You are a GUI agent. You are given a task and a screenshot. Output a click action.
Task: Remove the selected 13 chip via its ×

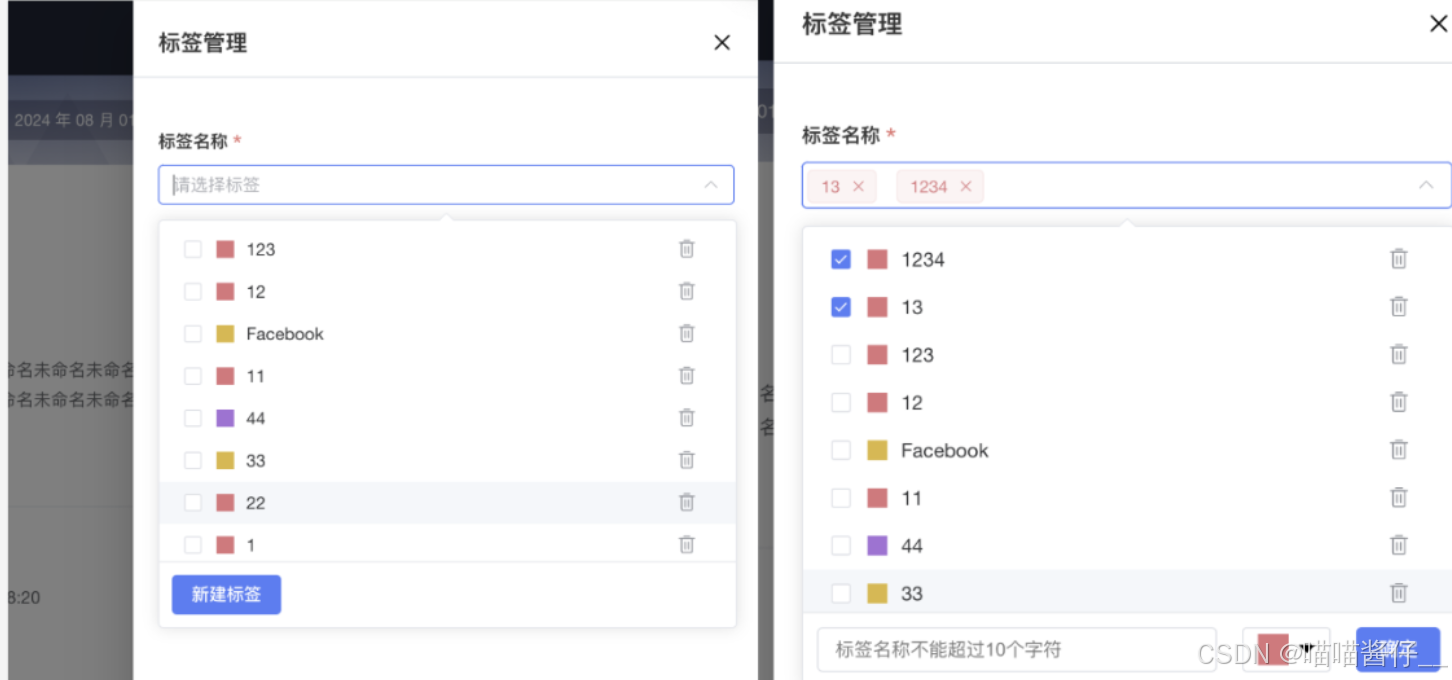[x=858, y=186]
